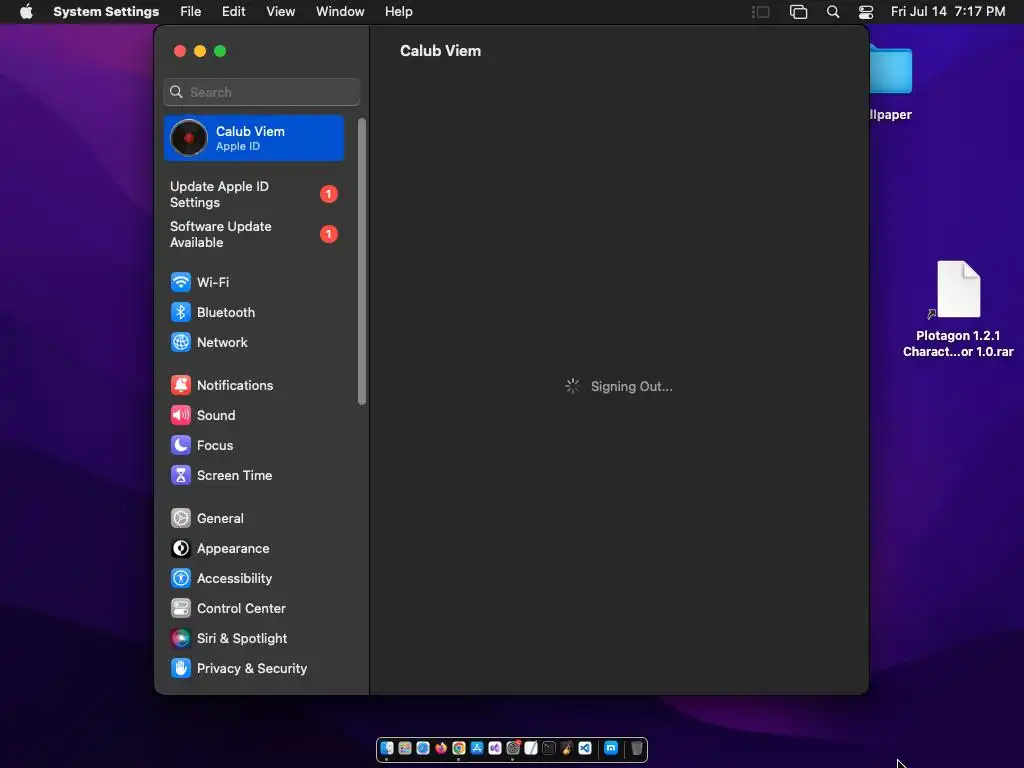Launch Google Chrome from the Dock
Viewport: 1024px width, 768px height.
(x=459, y=748)
